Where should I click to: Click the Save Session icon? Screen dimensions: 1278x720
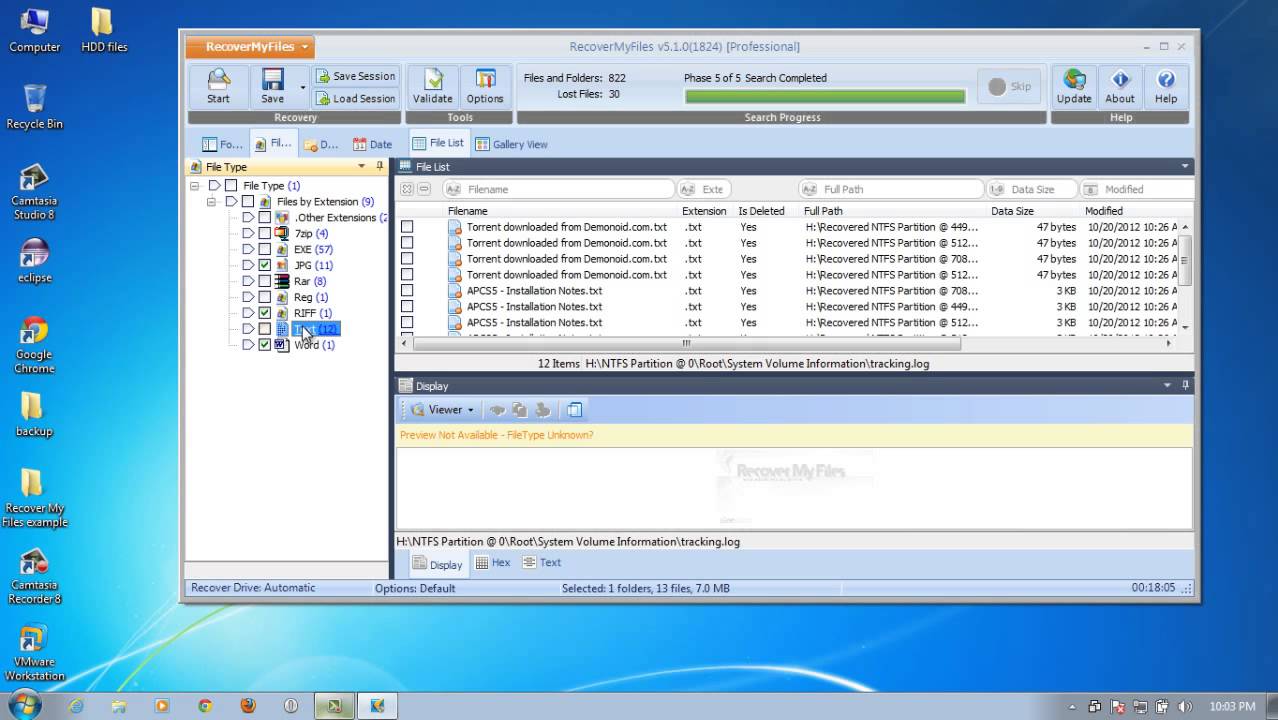pos(323,76)
